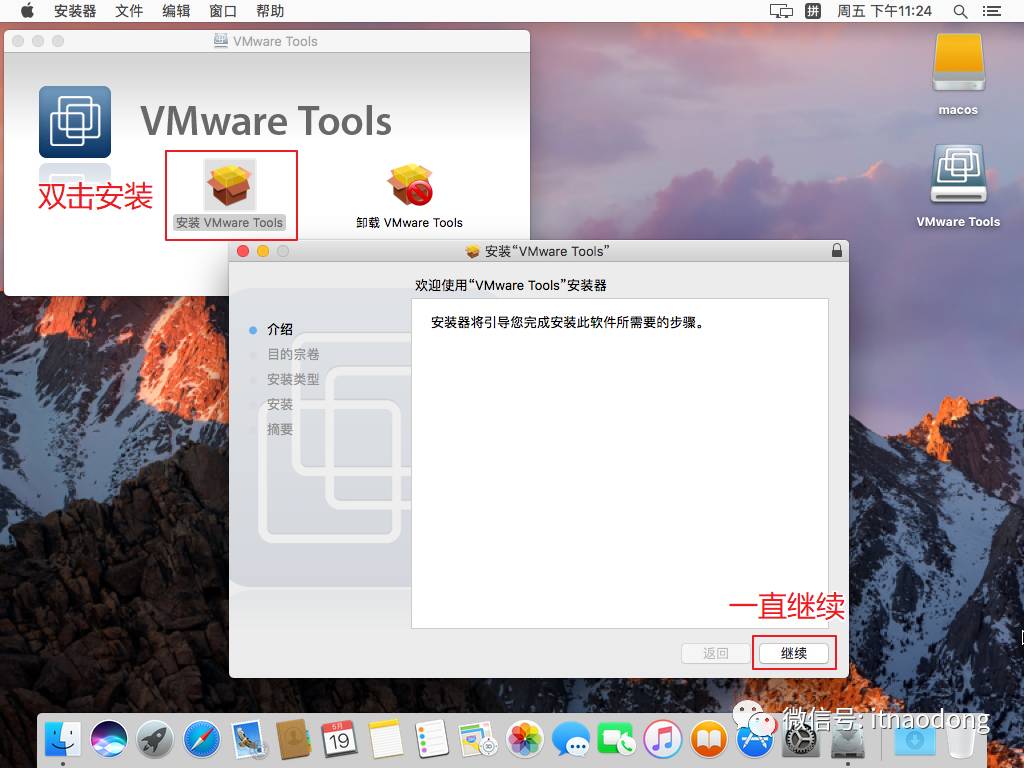Open Messages from the Dock
Screen dimensions: 1024x768
[571, 739]
